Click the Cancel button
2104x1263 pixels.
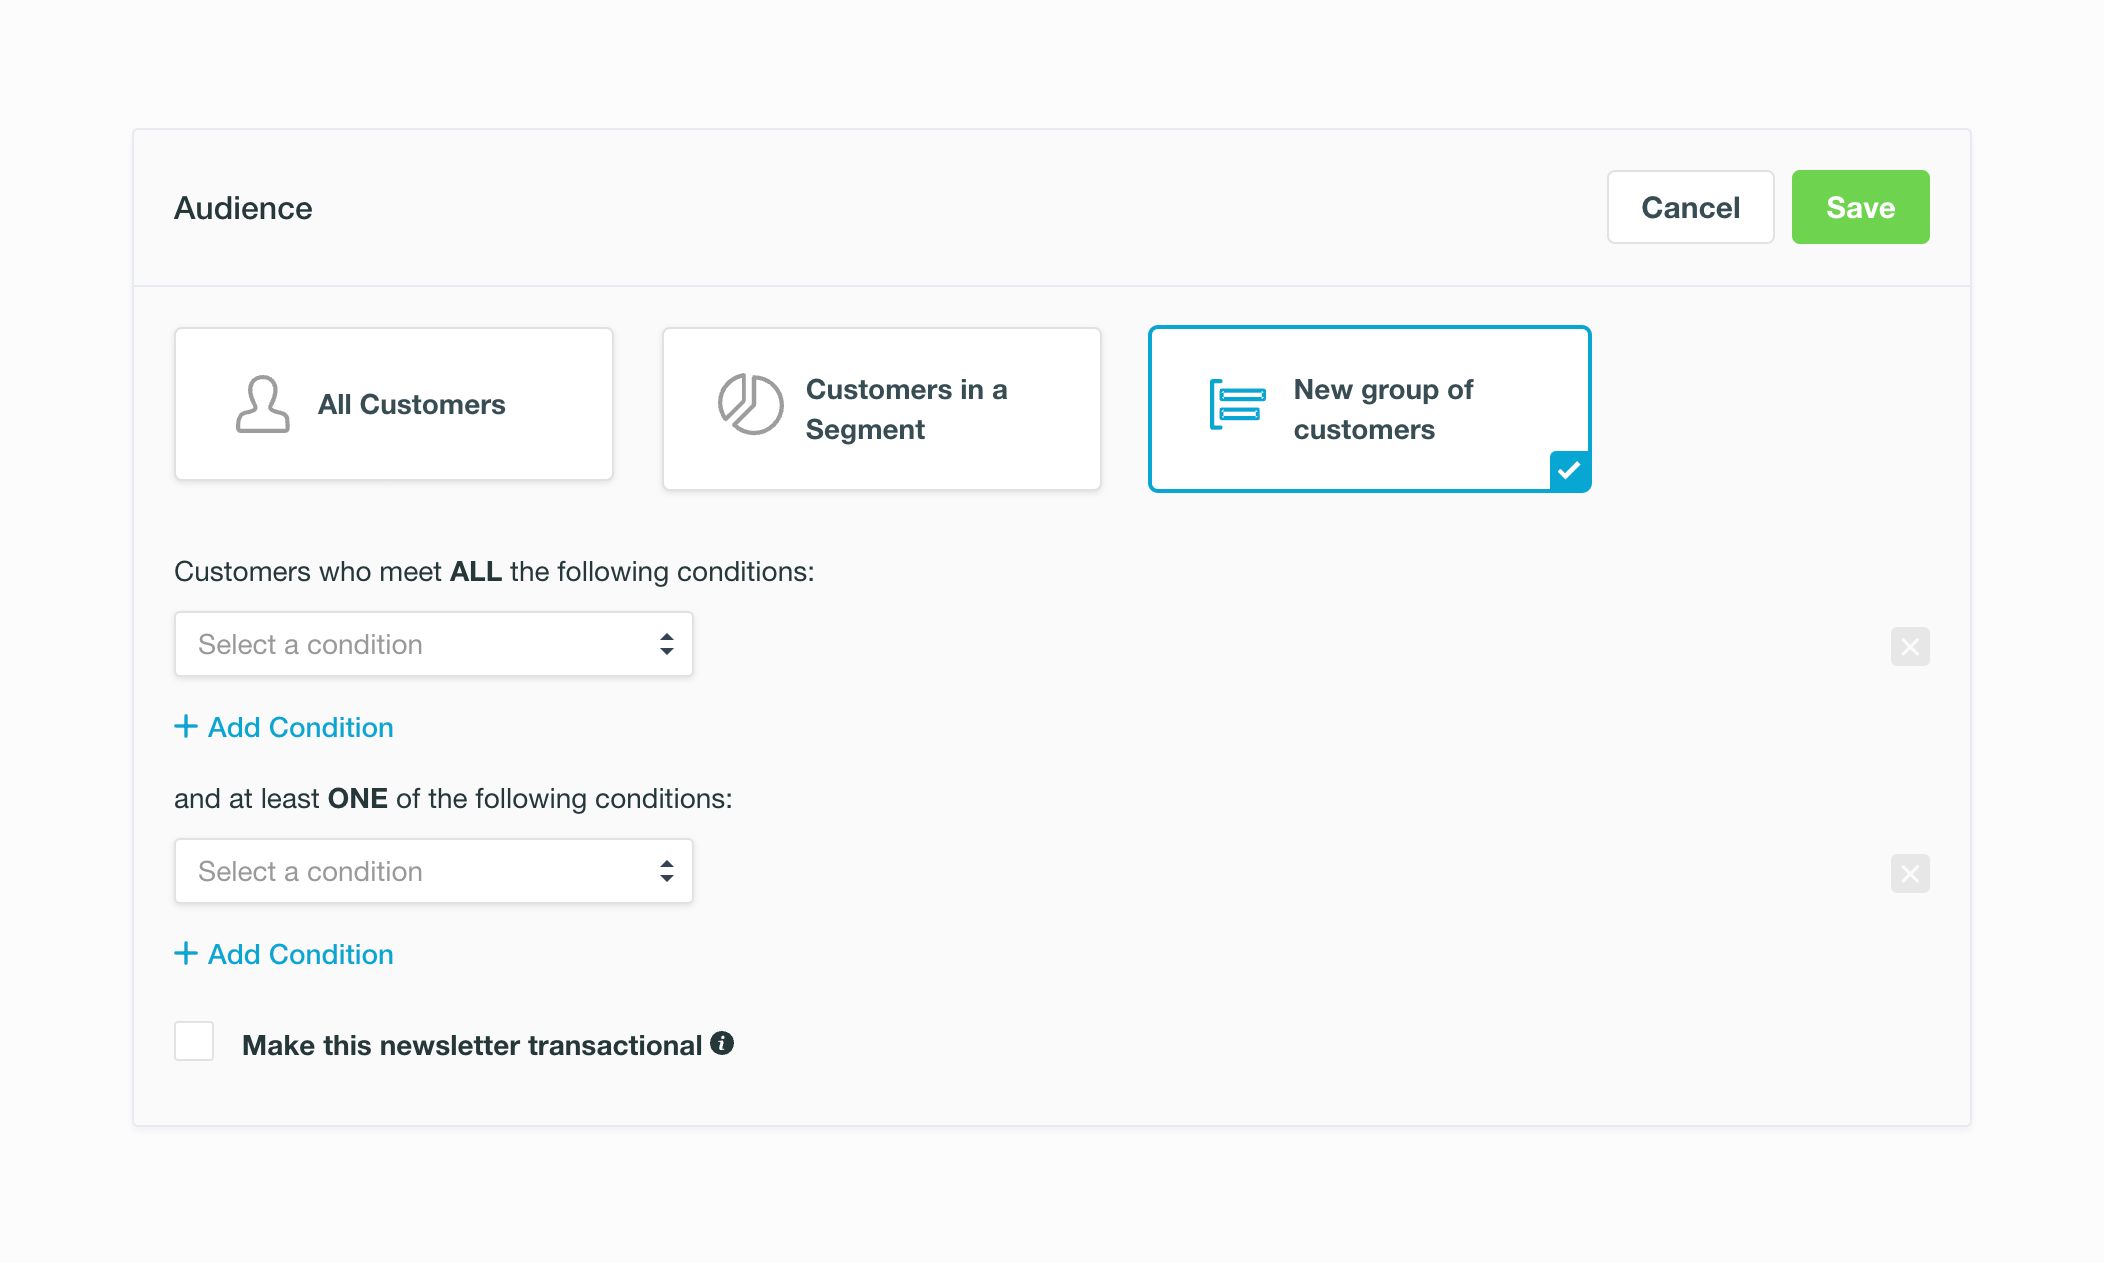(x=1690, y=207)
